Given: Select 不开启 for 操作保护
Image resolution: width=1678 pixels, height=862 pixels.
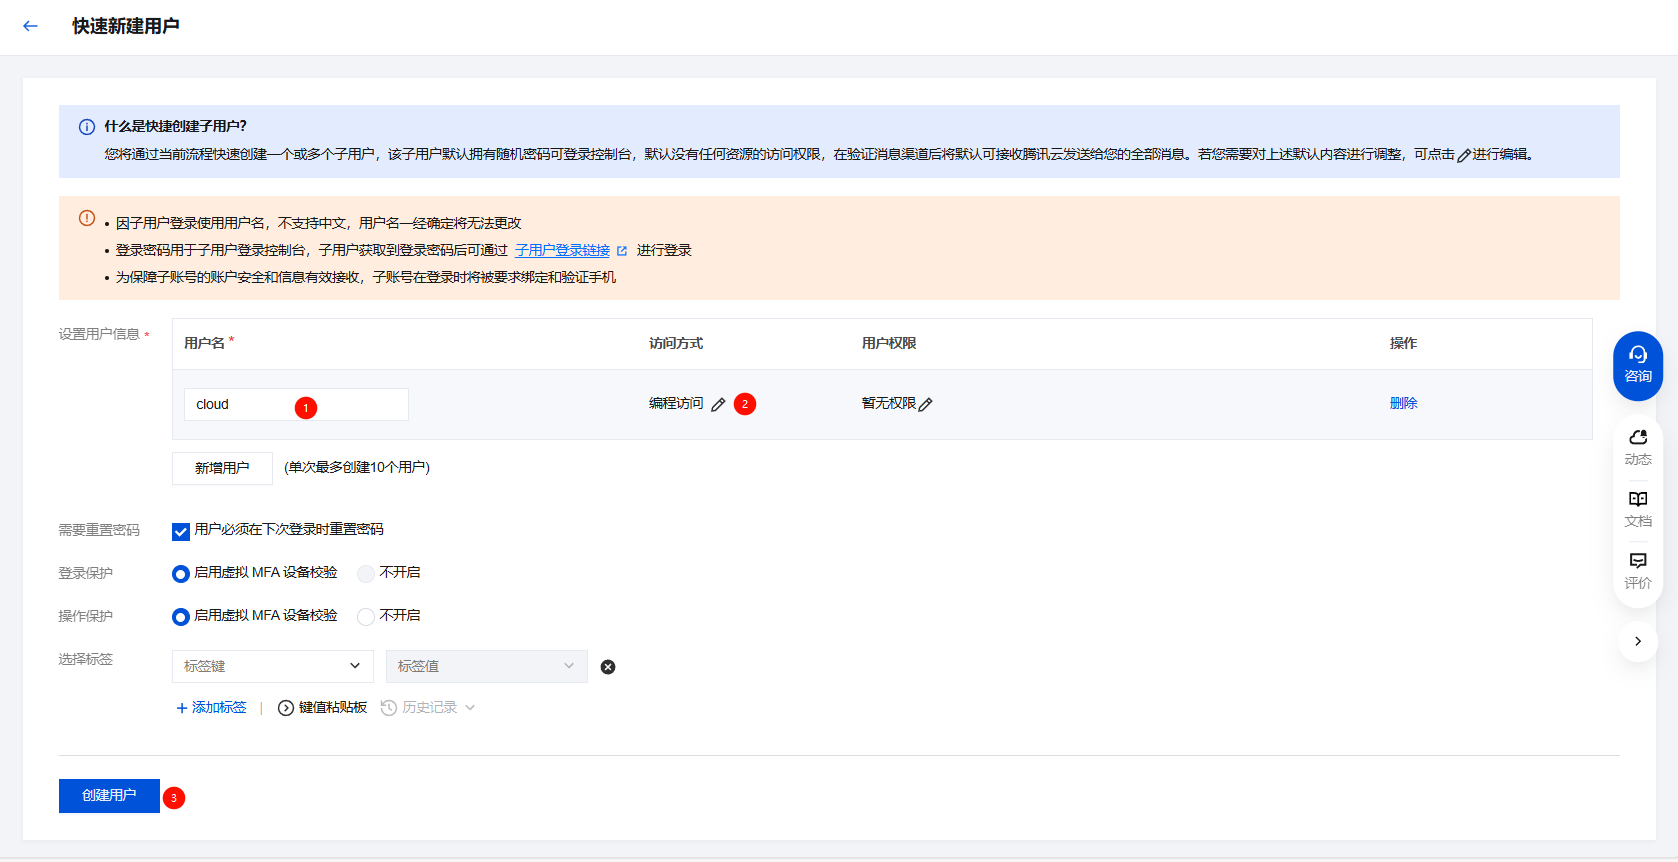Looking at the screenshot, I should tap(366, 617).
